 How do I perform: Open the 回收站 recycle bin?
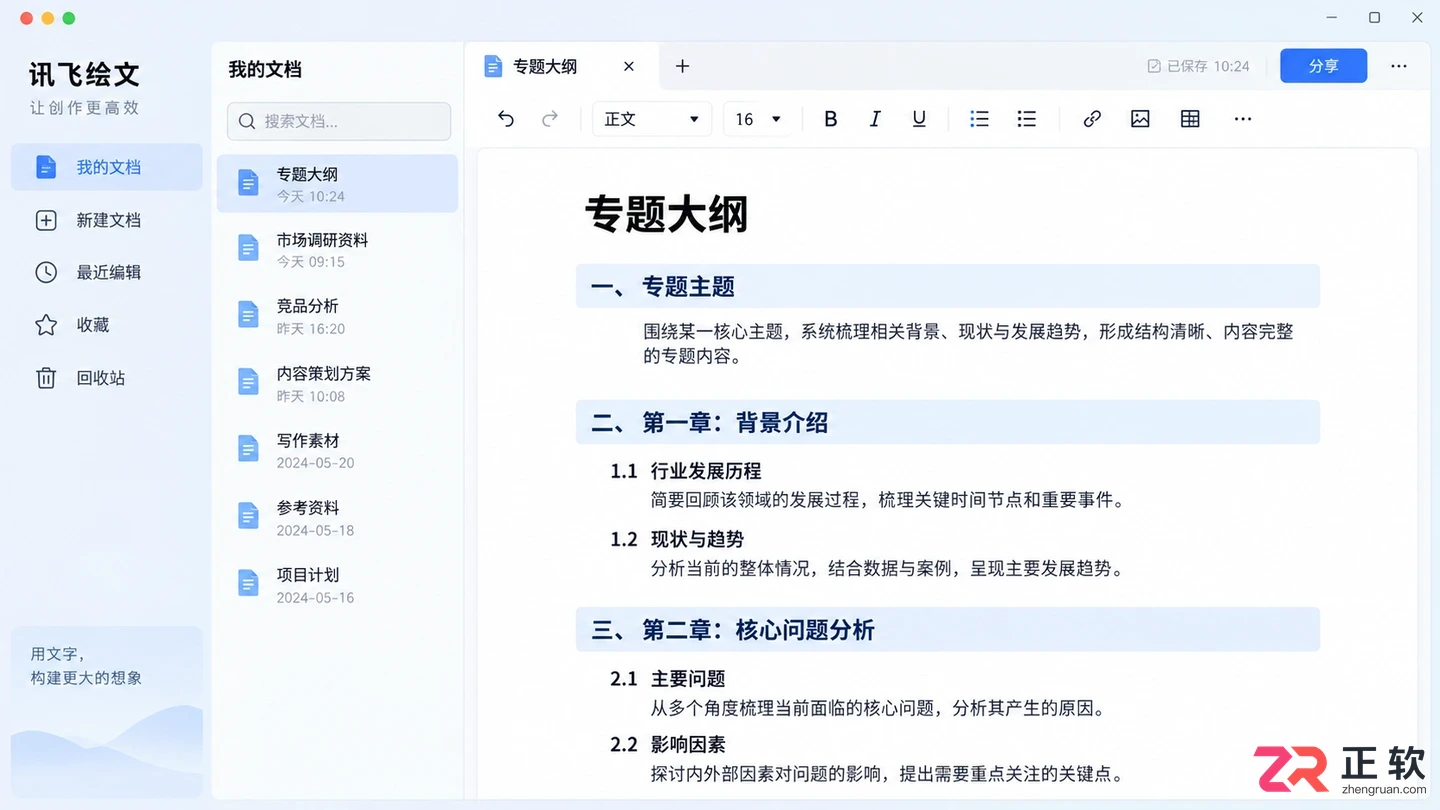pyautogui.click(x=107, y=378)
